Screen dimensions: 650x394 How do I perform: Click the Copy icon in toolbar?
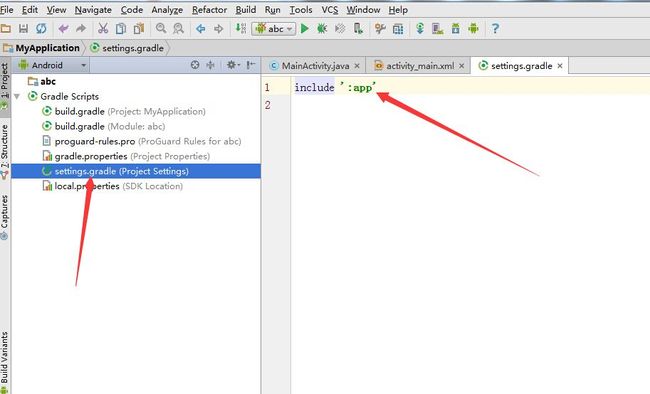[121, 29]
